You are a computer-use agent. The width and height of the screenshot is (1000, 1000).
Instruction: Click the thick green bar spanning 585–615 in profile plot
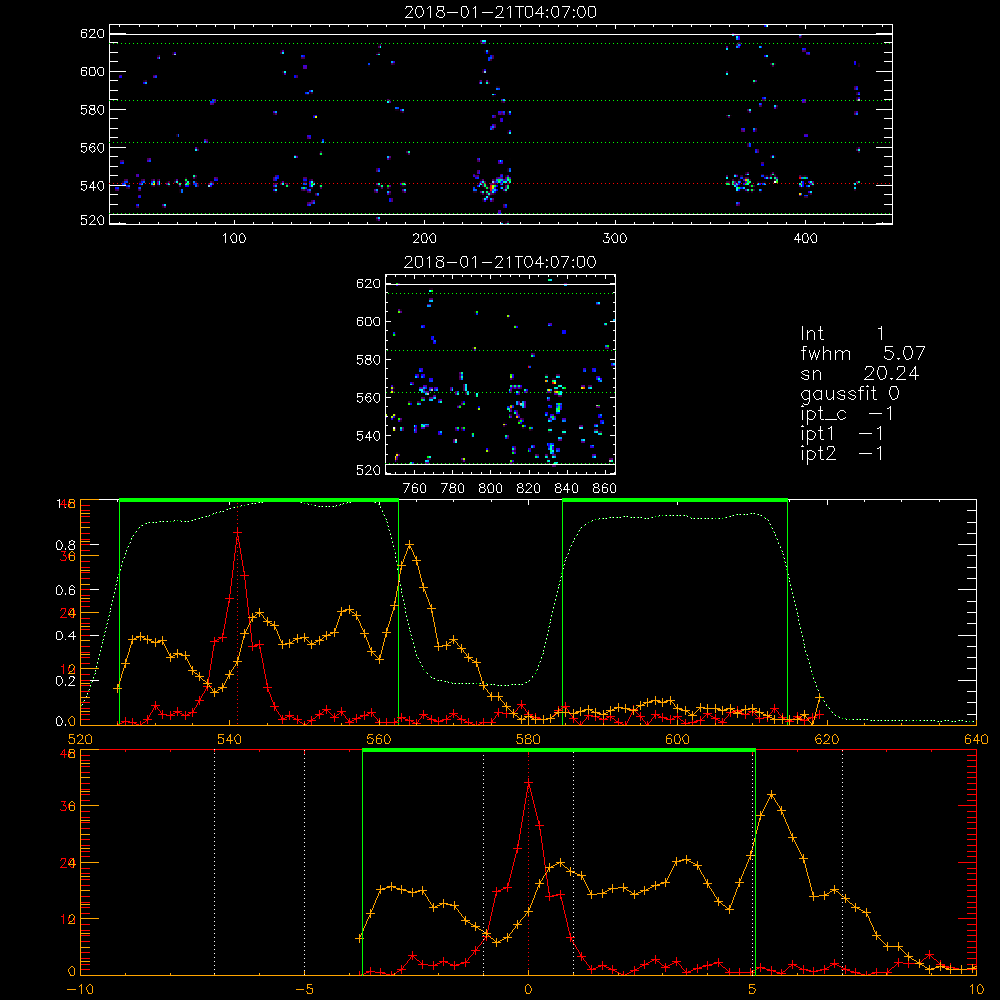[x=675, y=500]
